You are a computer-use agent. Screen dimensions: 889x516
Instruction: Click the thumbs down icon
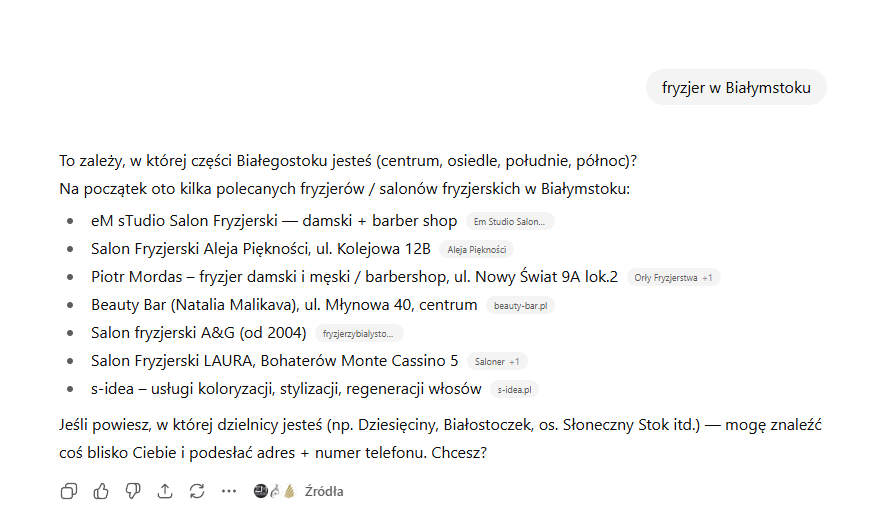click(x=133, y=491)
